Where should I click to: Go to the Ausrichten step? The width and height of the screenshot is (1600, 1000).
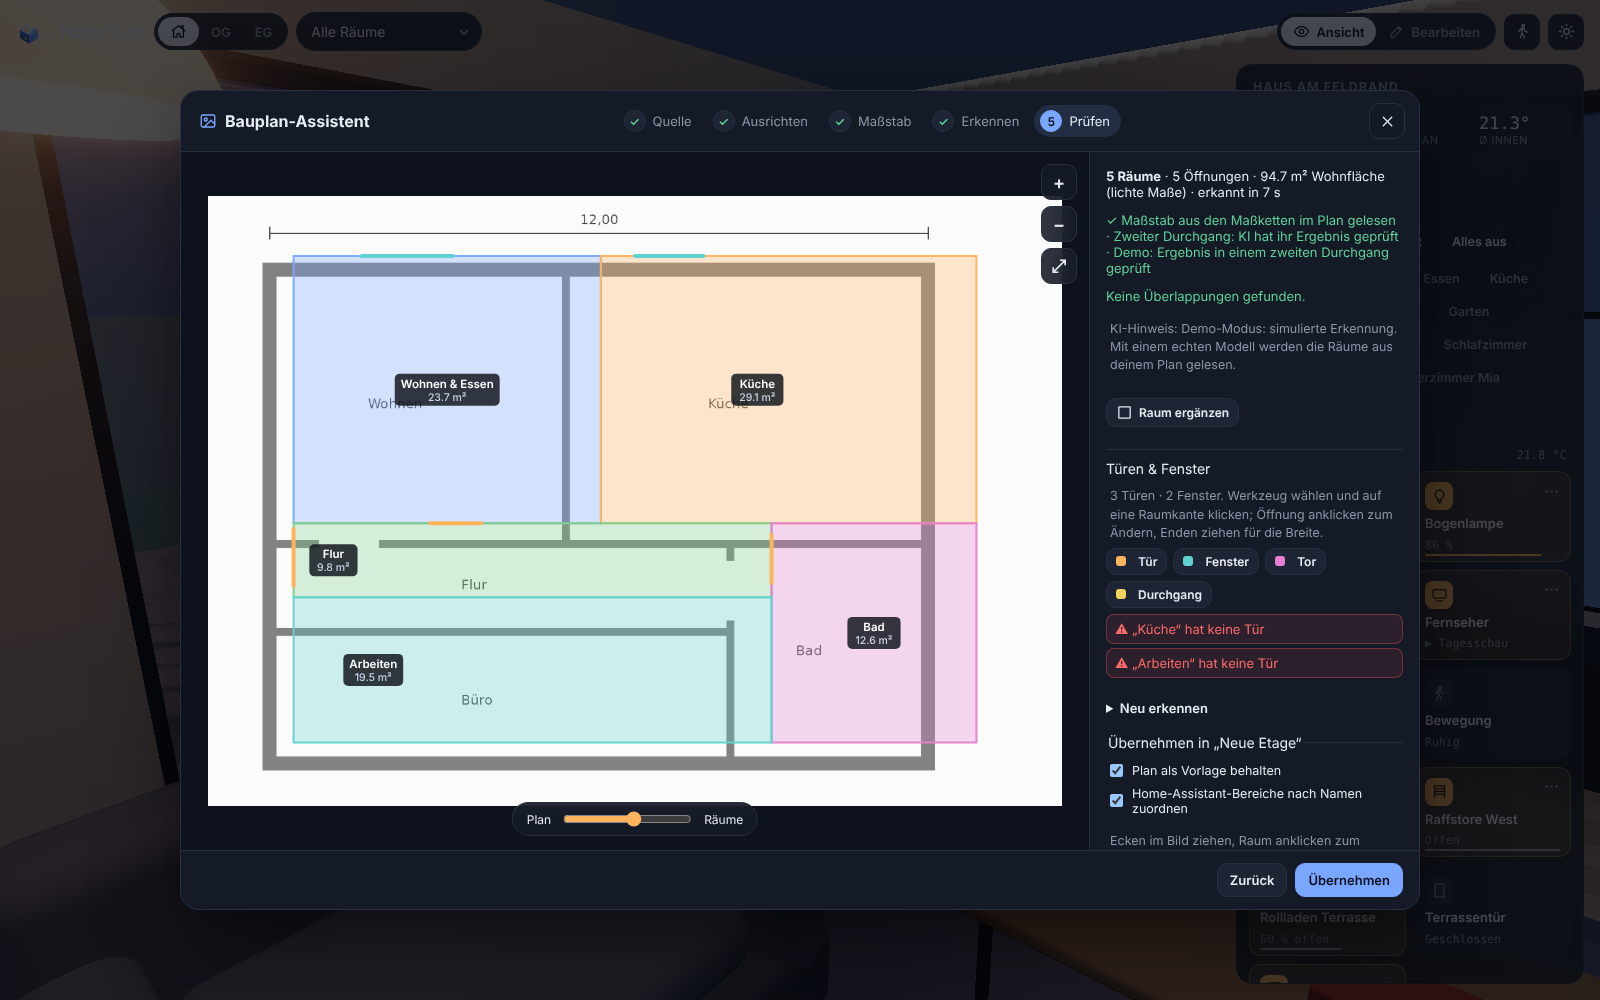click(761, 122)
